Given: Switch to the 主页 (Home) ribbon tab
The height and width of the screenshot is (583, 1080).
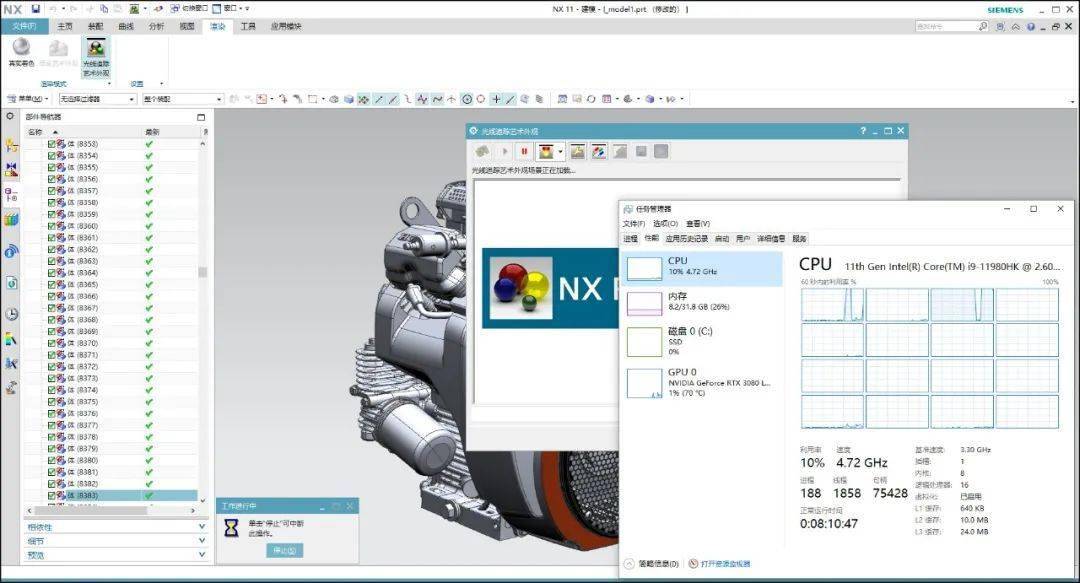Looking at the screenshot, I should [x=65, y=26].
